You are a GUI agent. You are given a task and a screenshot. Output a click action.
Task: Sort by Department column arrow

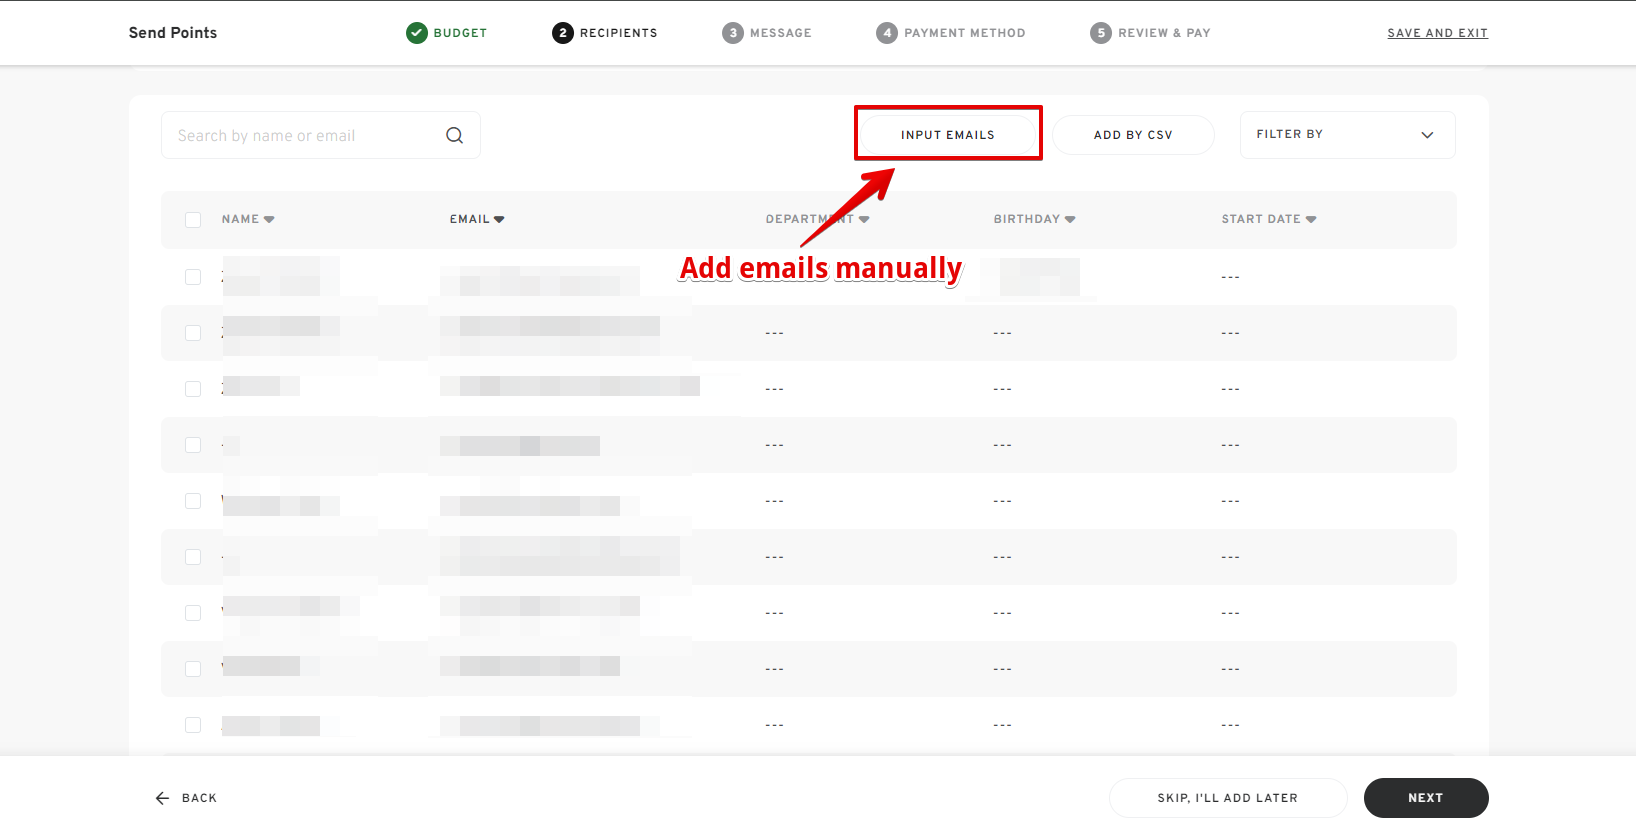[864, 219]
